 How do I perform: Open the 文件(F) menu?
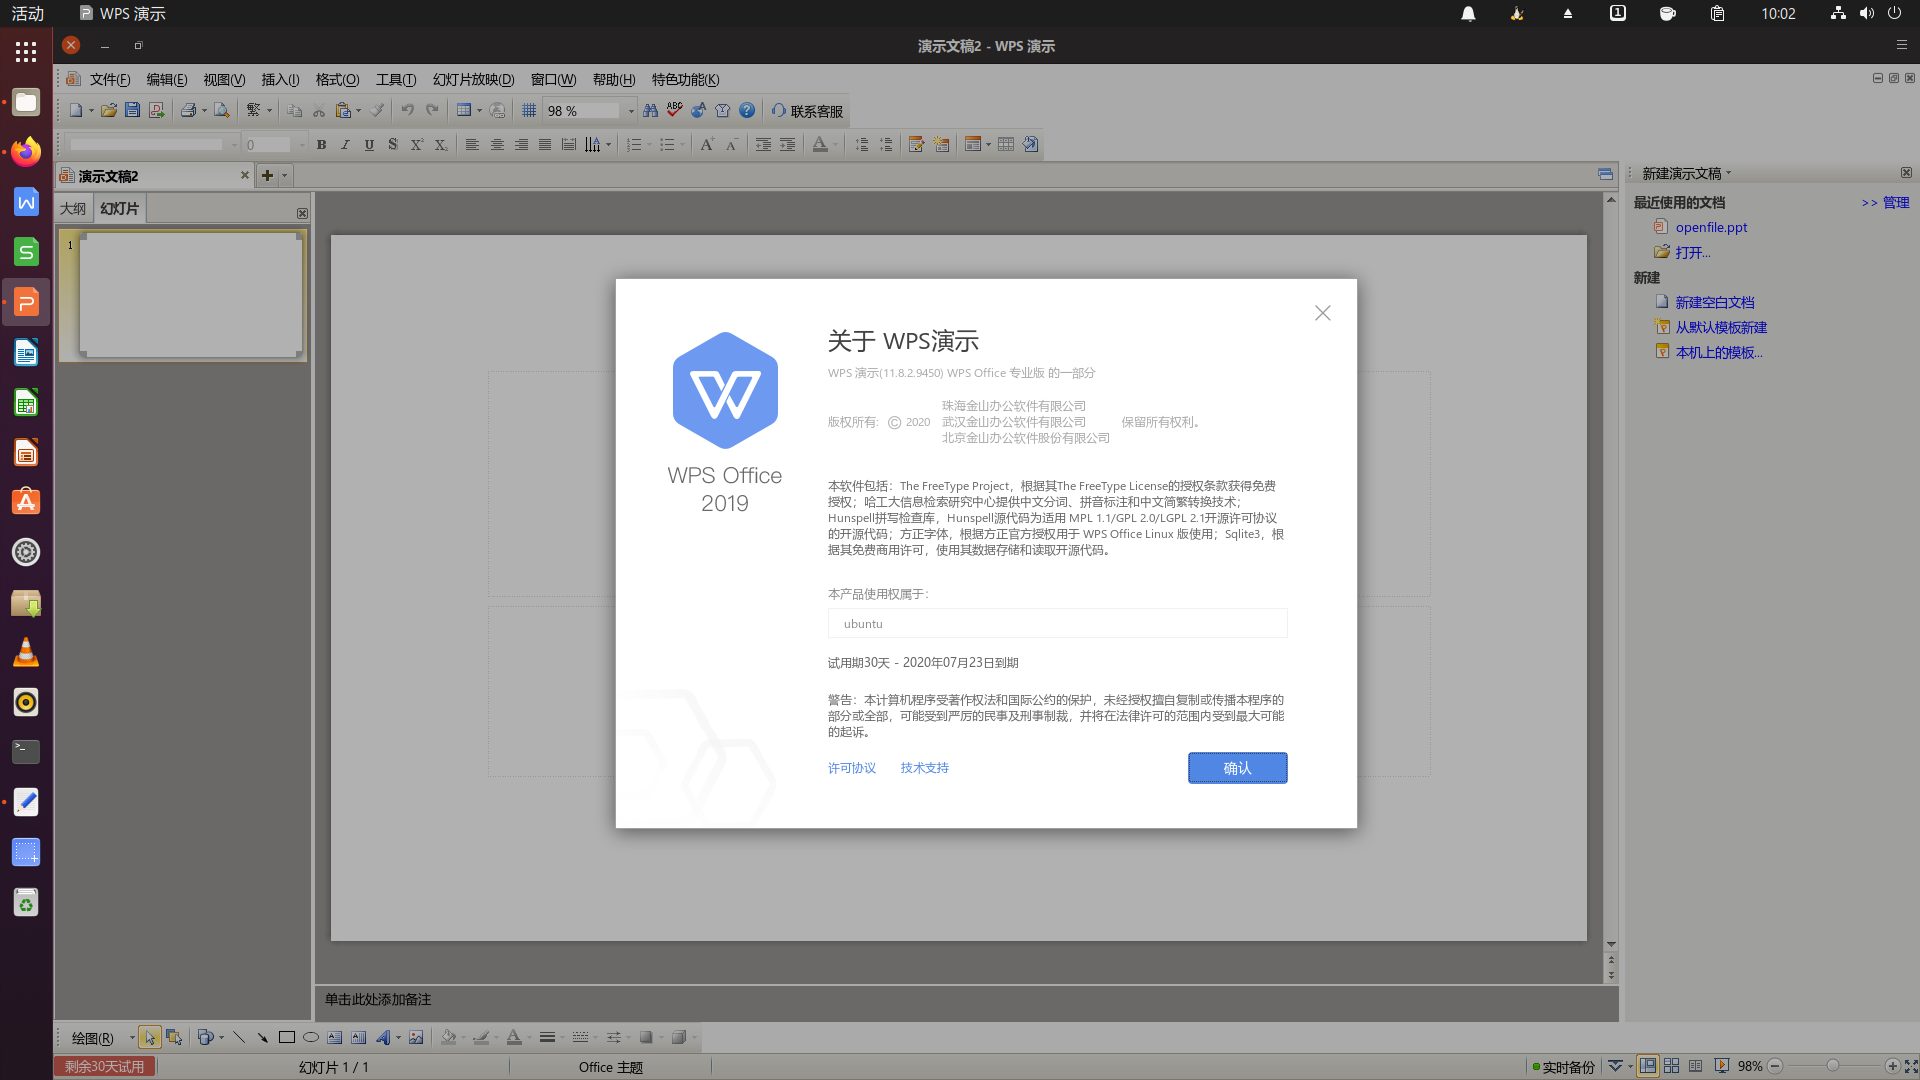tap(110, 80)
